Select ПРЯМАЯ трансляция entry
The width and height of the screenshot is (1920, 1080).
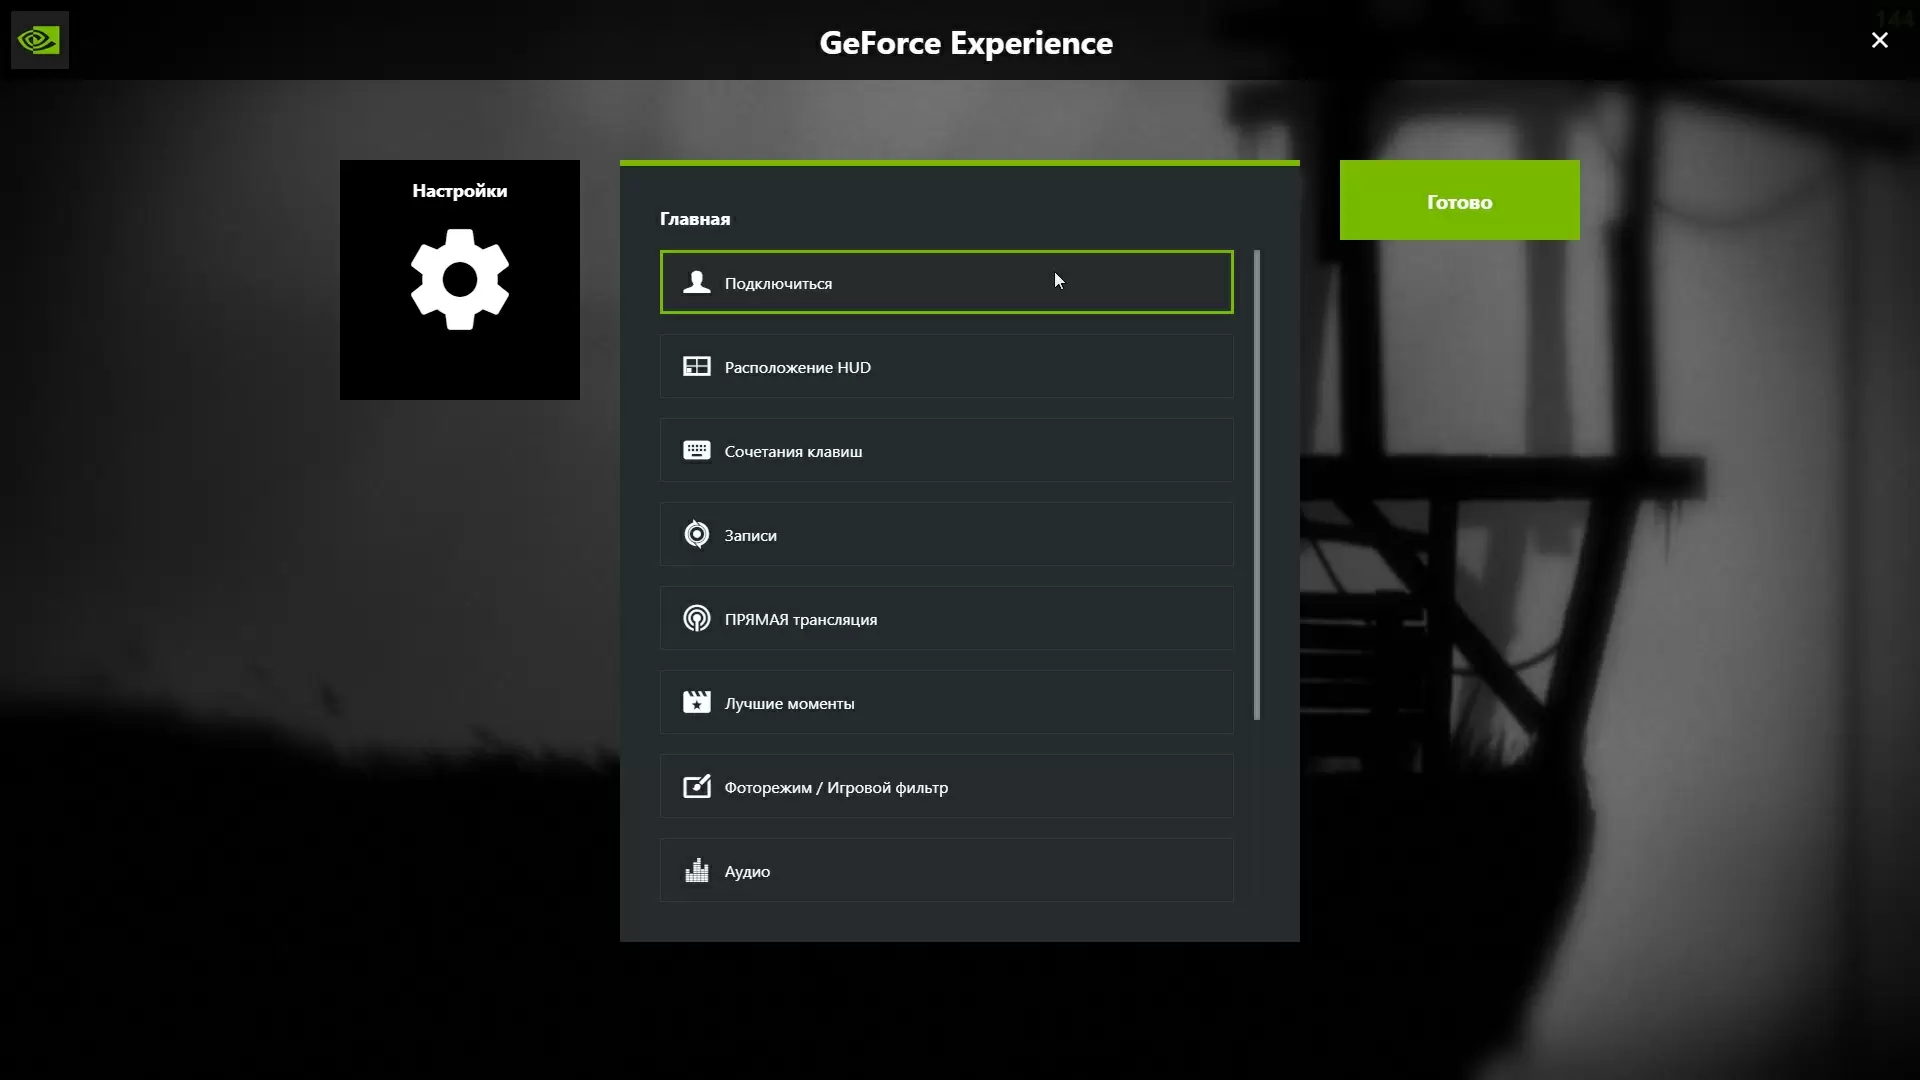click(x=946, y=619)
